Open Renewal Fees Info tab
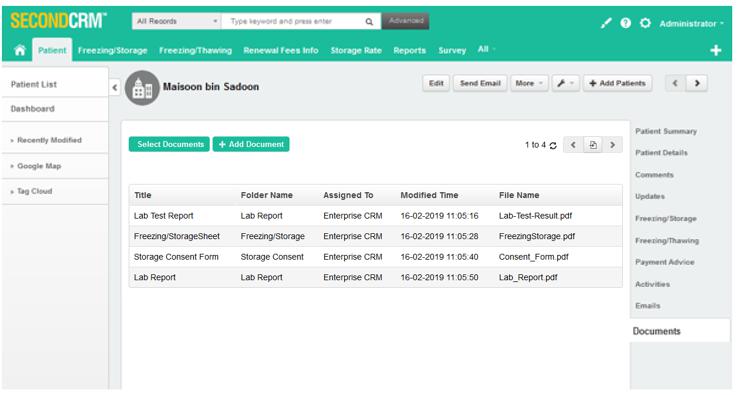 click(x=281, y=50)
